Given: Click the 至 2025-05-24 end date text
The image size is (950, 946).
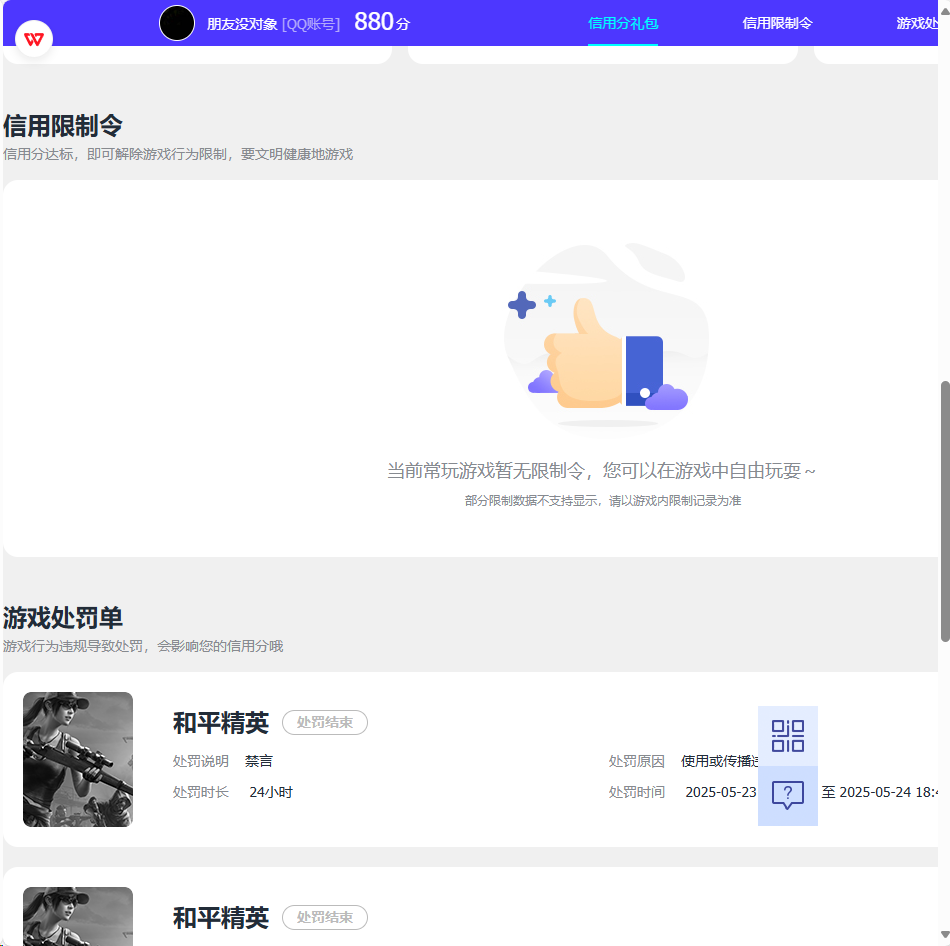Looking at the screenshot, I should coord(879,792).
